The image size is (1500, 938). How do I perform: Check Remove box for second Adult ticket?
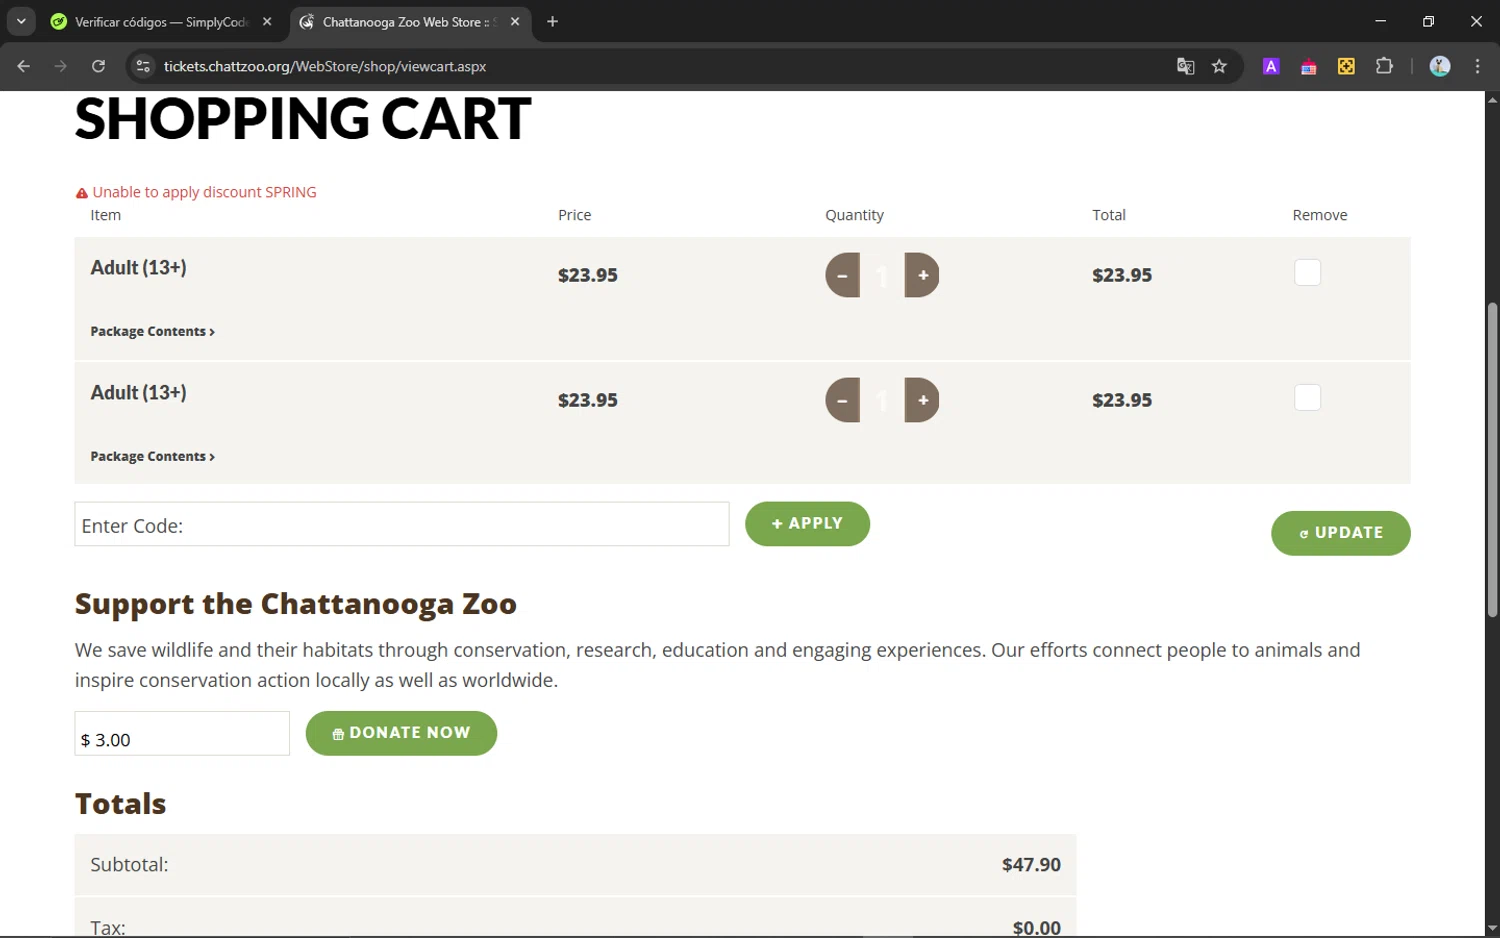click(x=1307, y=397)
